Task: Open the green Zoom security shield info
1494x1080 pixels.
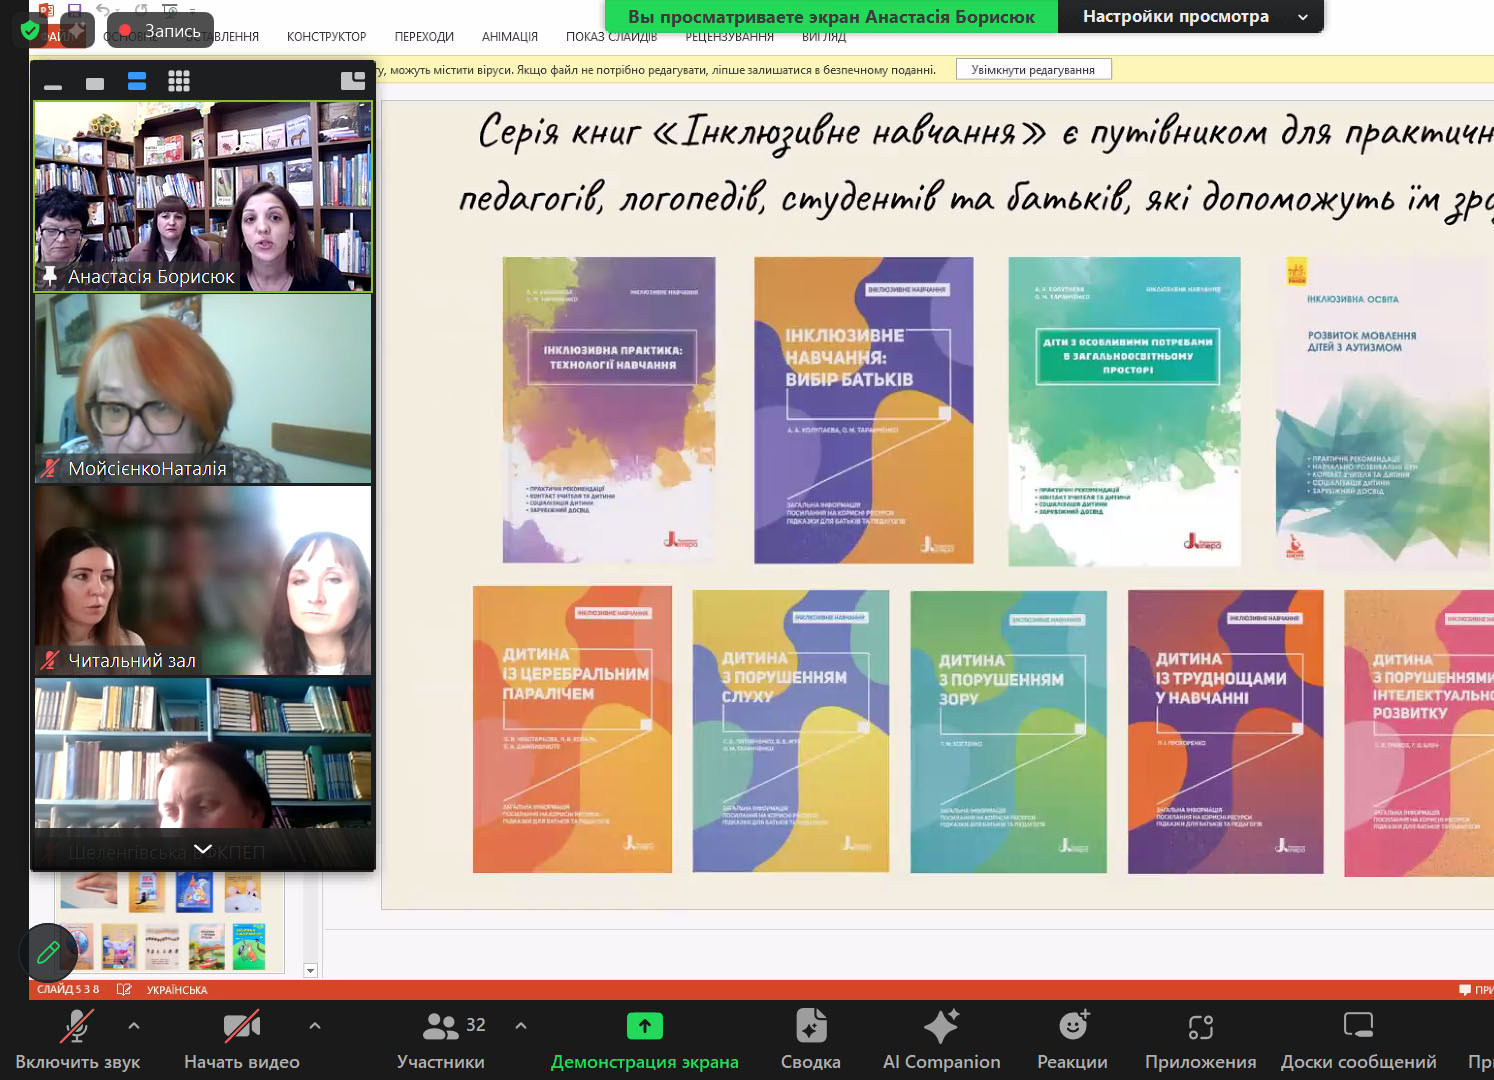Action: (x=30, y=31)
